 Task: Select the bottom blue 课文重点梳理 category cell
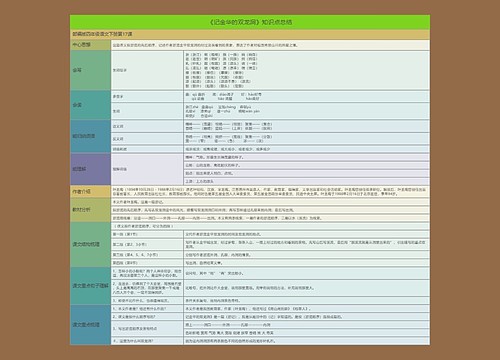coord(90,324)
